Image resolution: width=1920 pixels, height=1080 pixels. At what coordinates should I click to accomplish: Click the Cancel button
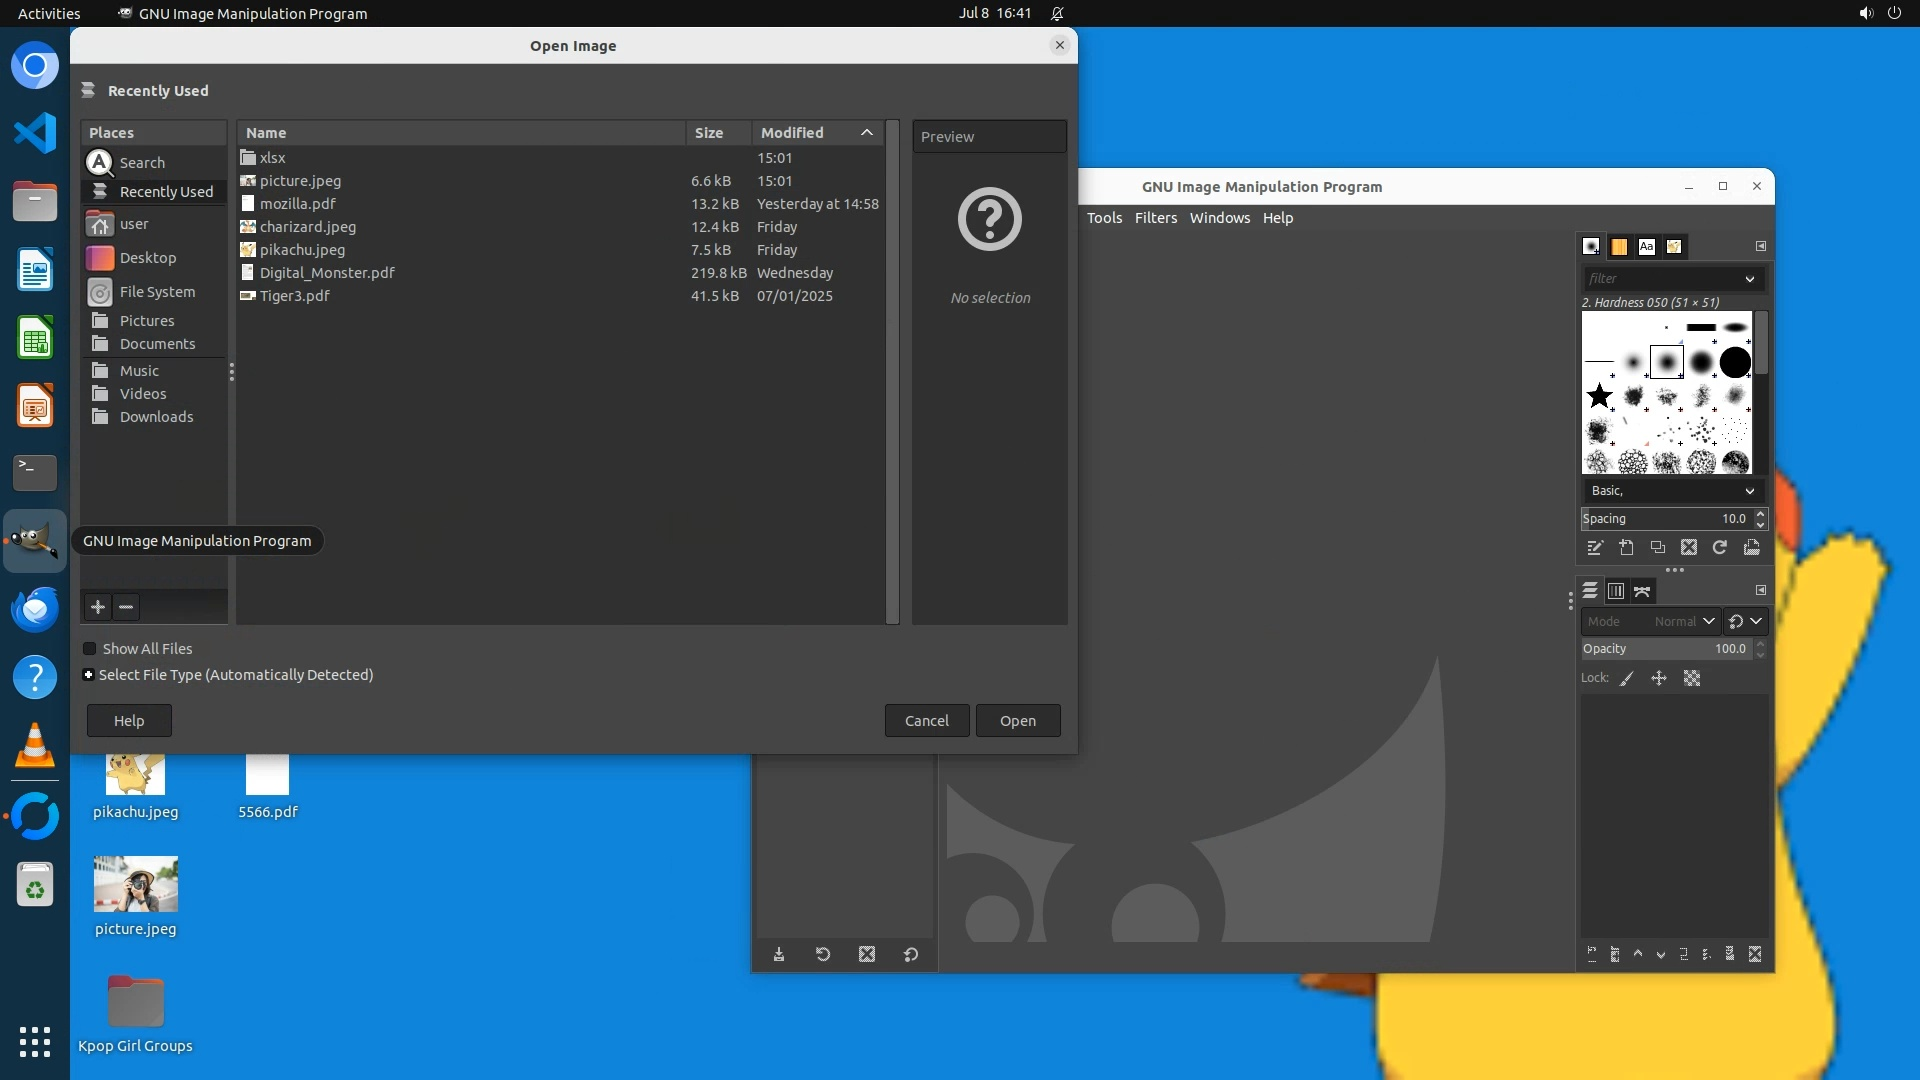[926, 721]
